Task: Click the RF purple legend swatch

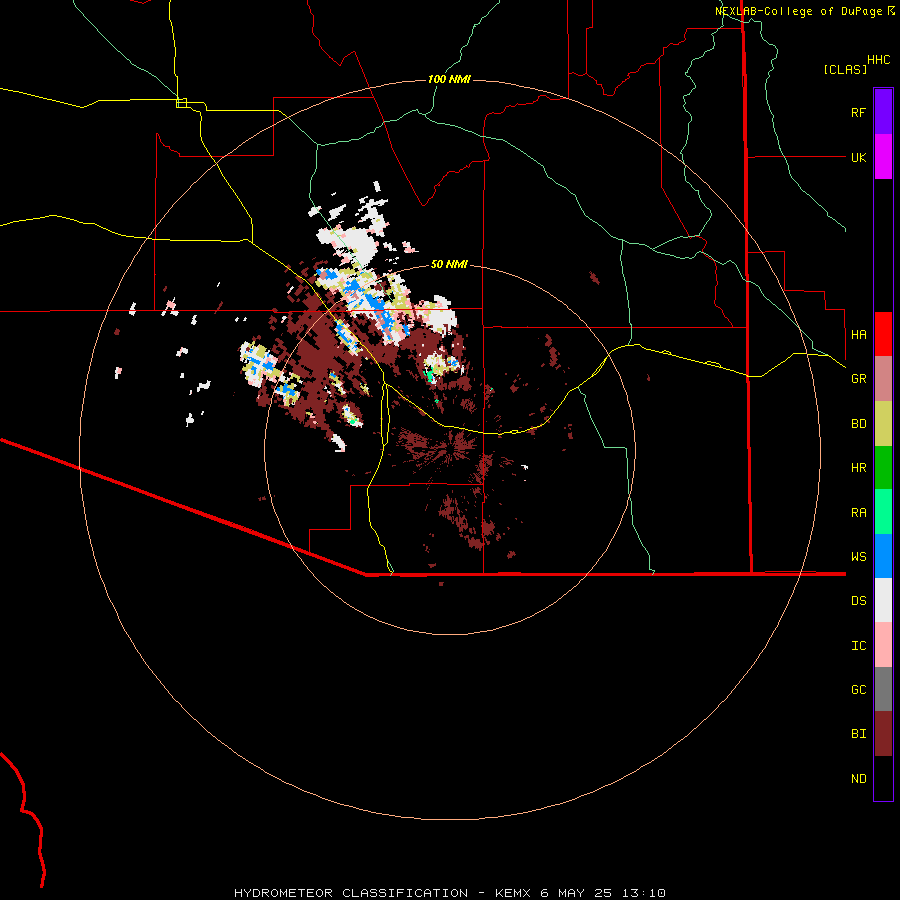Action: [883, 112]
